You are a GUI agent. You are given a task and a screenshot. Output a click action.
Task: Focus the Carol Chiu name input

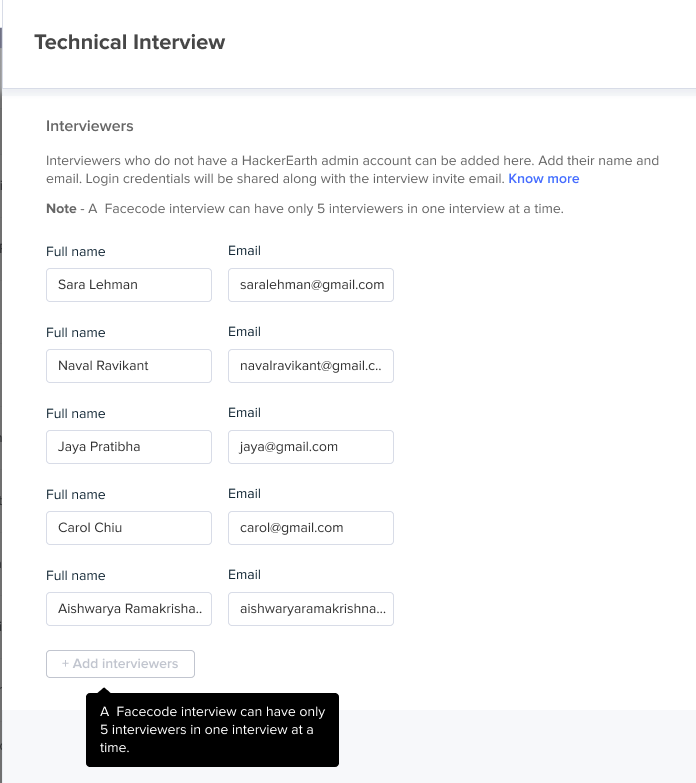click(x=129, y=528)
